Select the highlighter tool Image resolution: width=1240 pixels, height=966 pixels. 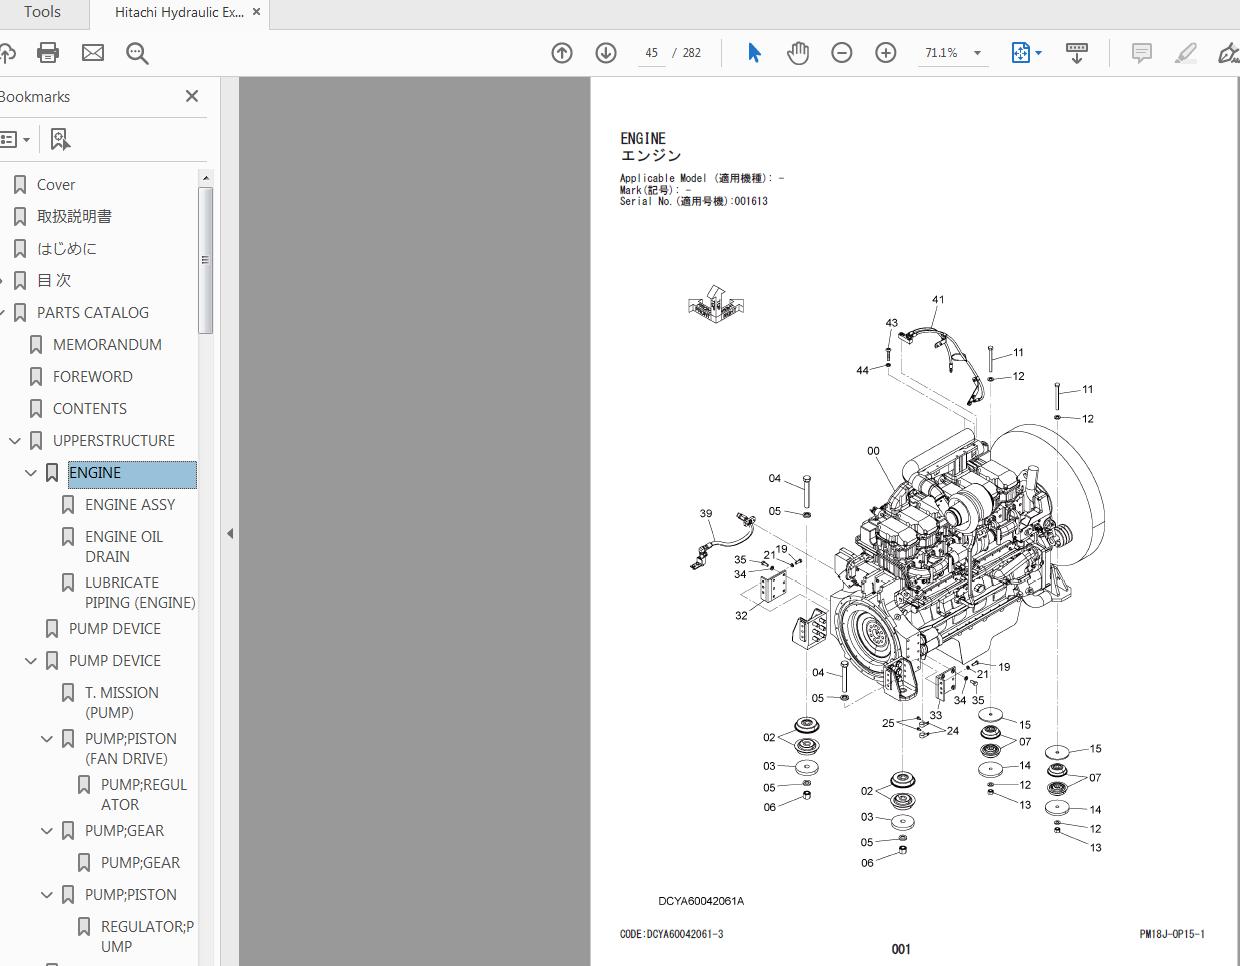[x=1186, y=53]
